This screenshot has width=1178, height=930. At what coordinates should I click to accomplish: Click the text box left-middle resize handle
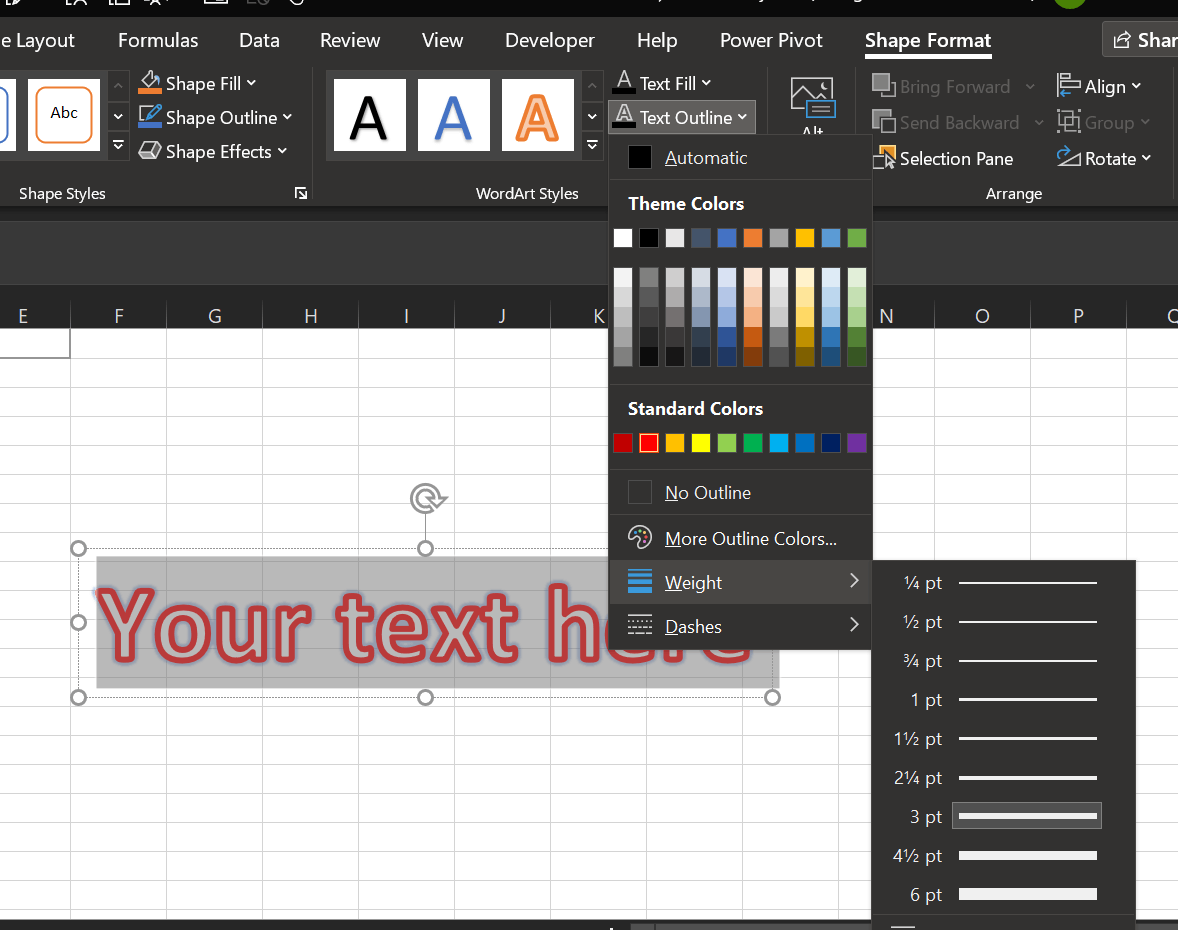(78, 622)
